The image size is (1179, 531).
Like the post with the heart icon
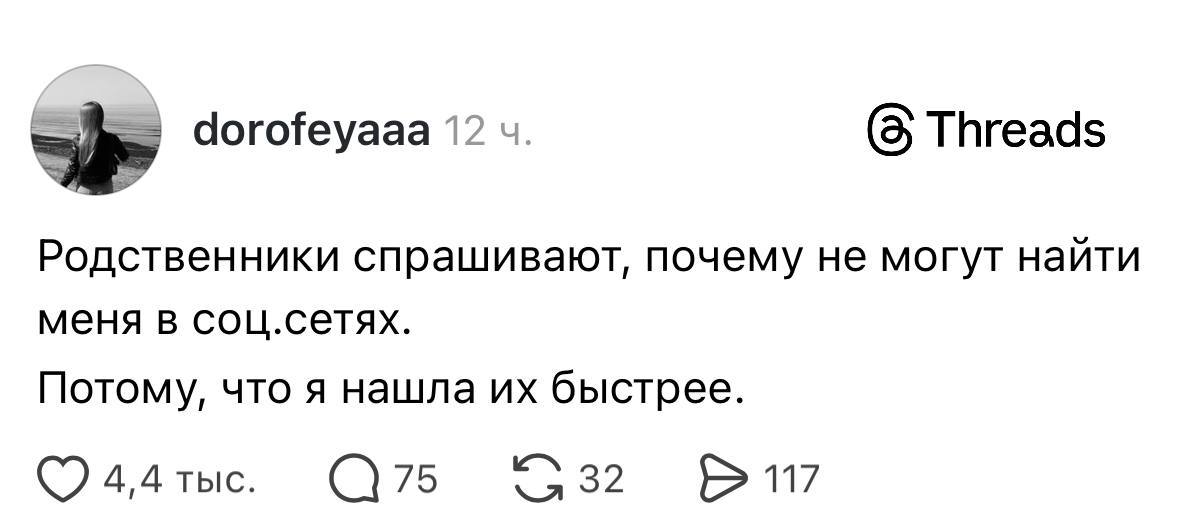tap(63, 480)
